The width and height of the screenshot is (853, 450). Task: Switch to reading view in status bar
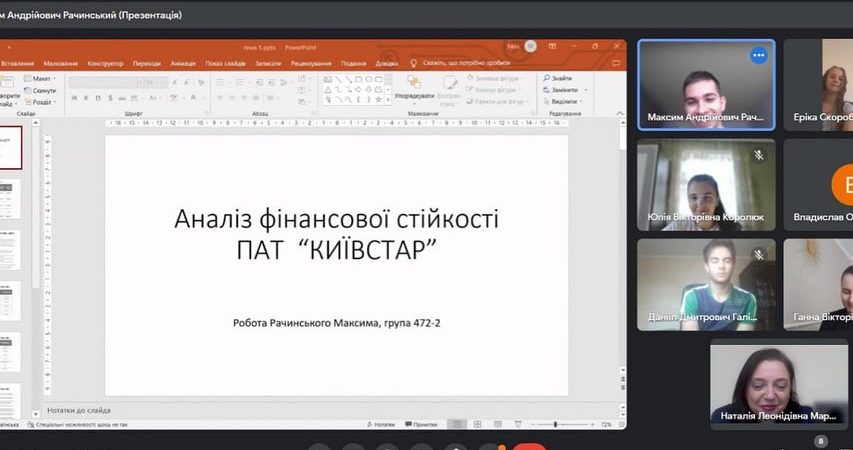[x=498, y=424]
